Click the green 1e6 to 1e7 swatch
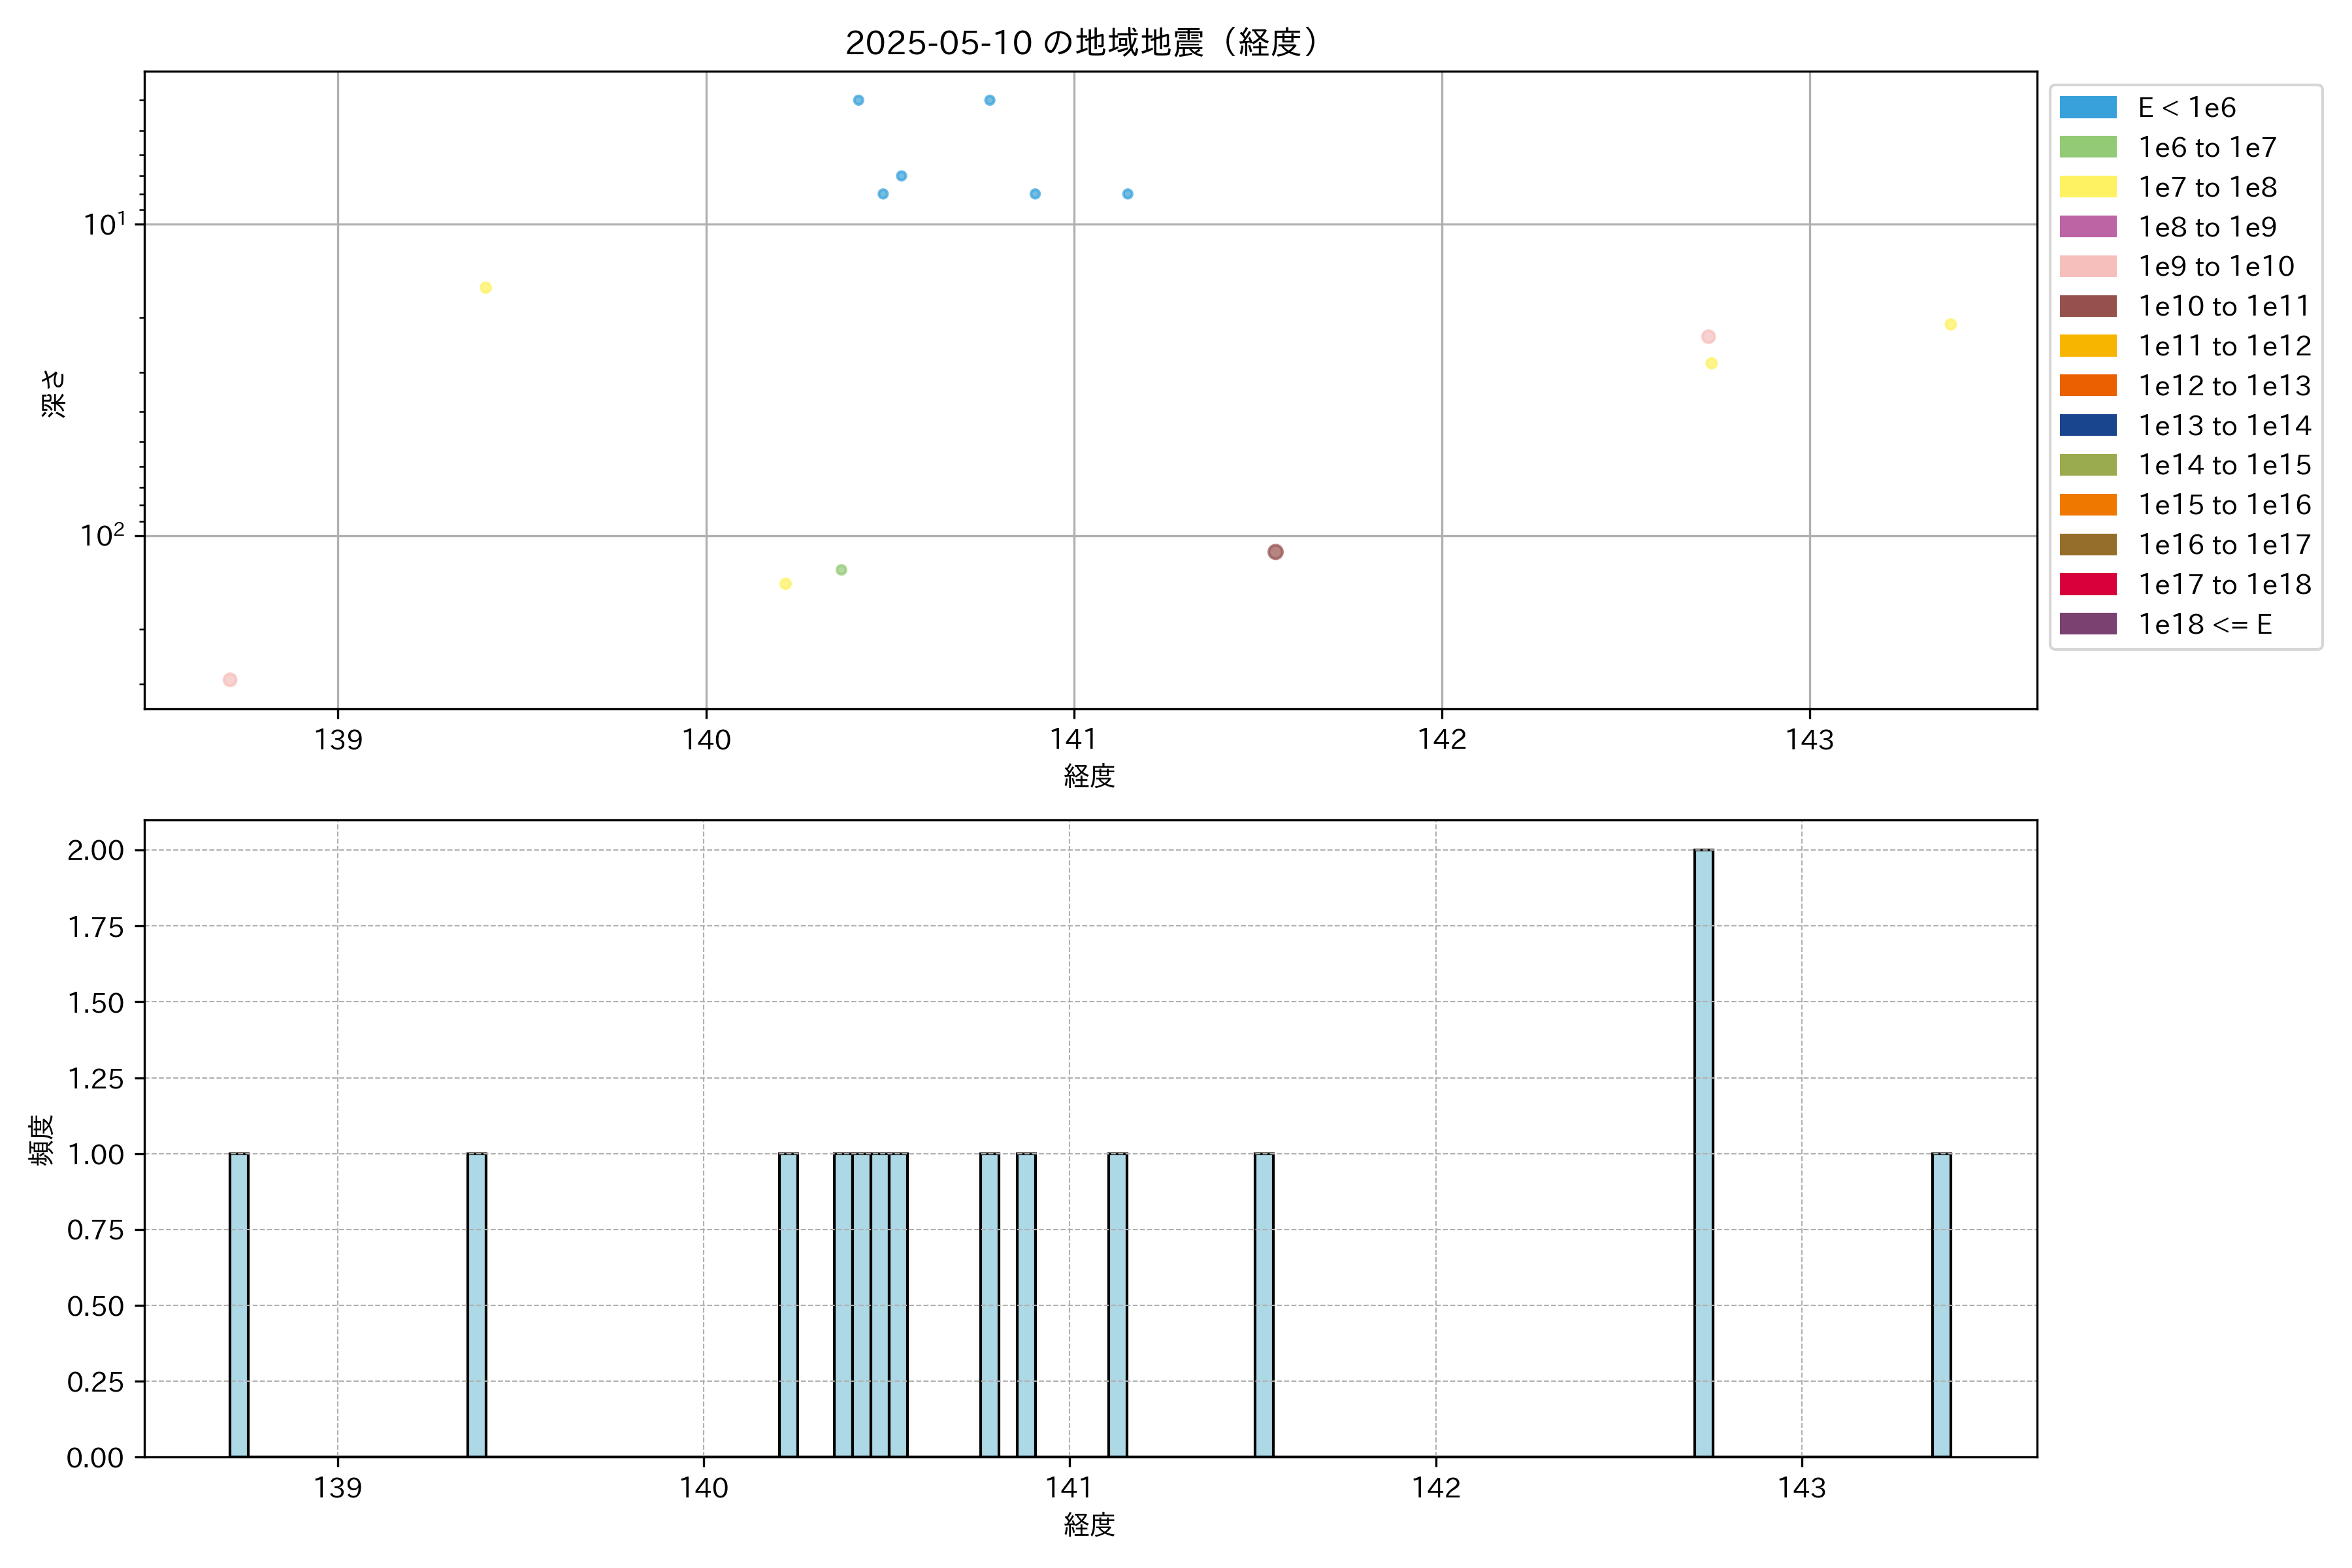2352x1568 pixels. [2087, 147]
